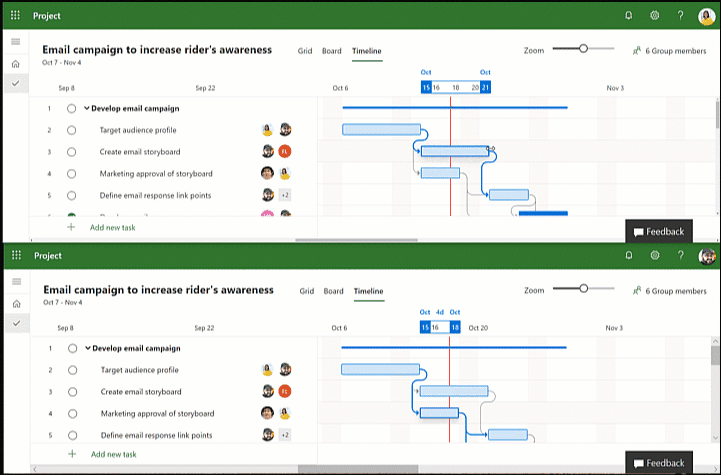Image resolution: width=721 pixels, height=475 pixels.
Task: Mark Create email storyboard complete in bottom window
Action: pos(72,392)
